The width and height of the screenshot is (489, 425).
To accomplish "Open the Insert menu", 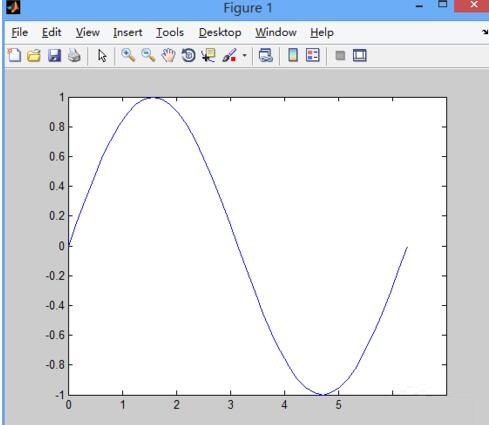I will tap(128, 32).
